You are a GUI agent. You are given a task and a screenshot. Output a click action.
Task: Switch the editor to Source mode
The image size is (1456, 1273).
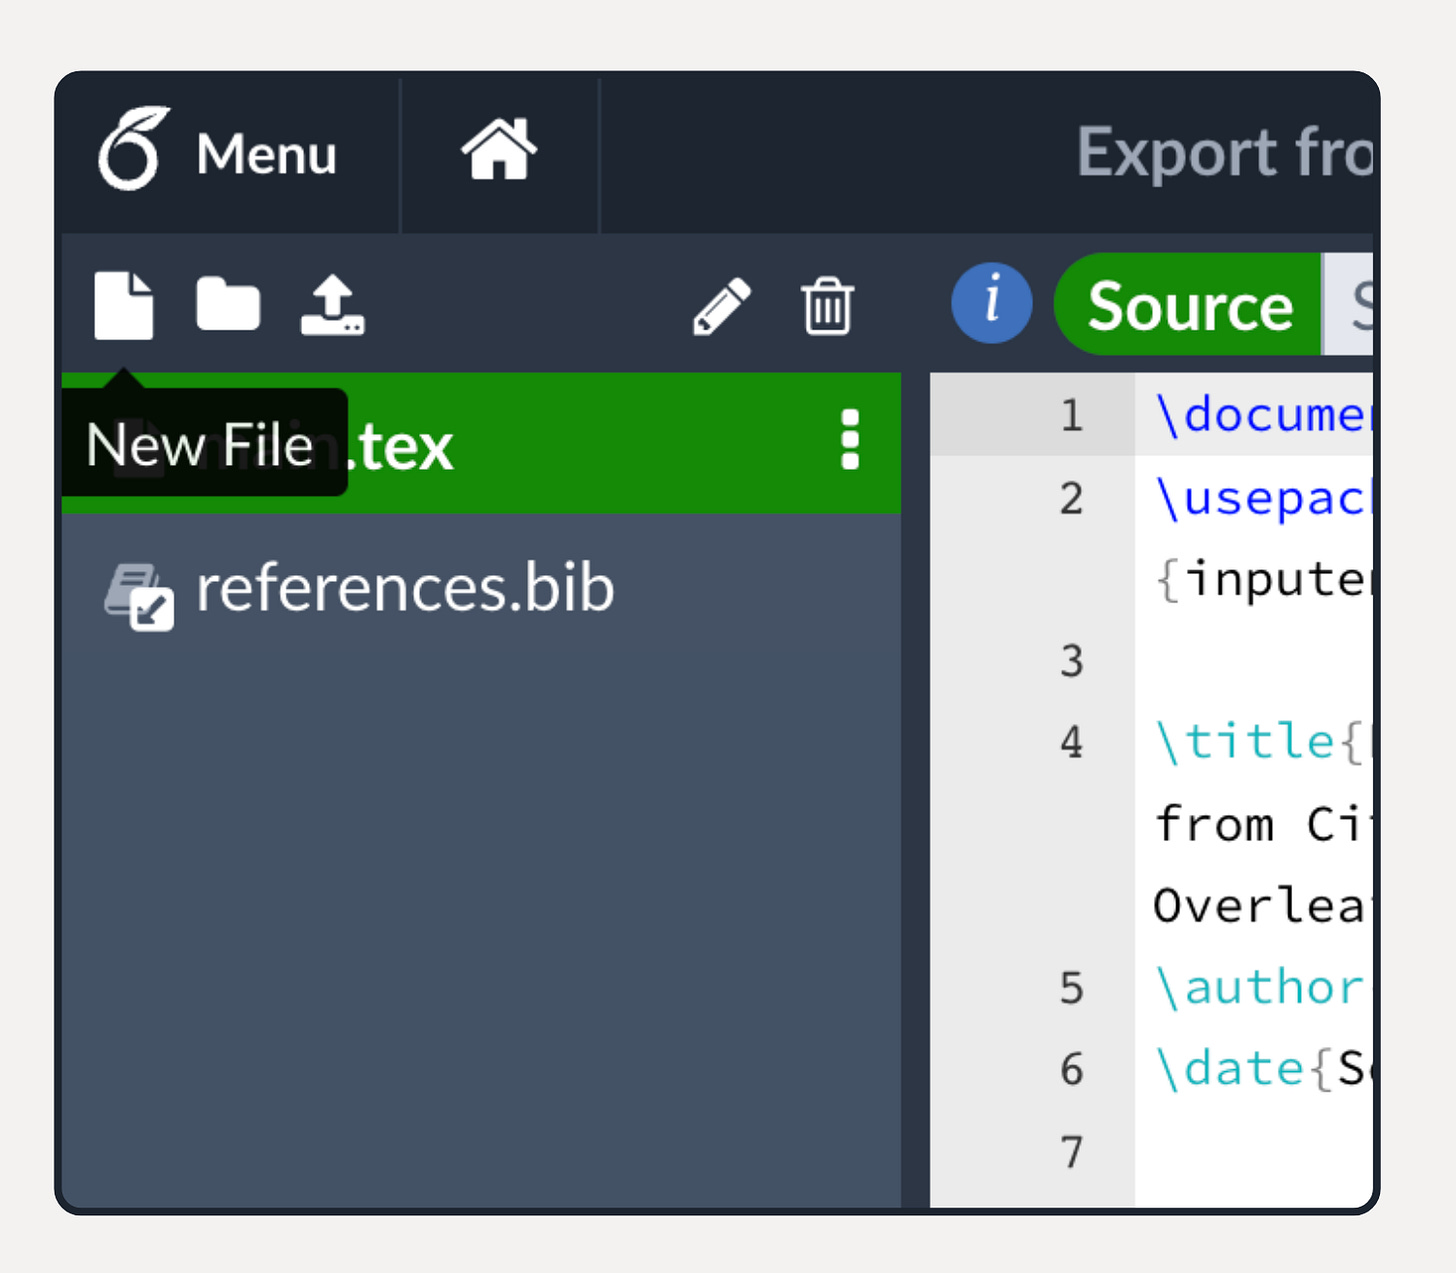[x=1188, y=305]
